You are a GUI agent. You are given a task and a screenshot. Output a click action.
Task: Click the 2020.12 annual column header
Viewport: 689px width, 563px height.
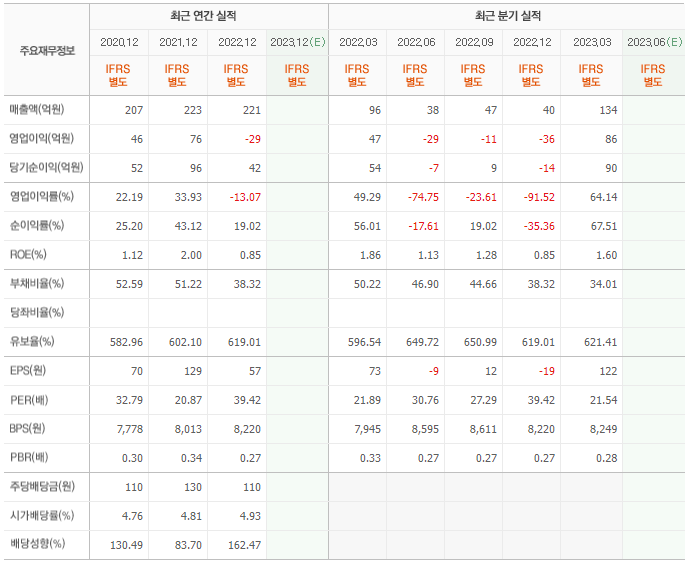pyautogui.click(x=119, y=42)
